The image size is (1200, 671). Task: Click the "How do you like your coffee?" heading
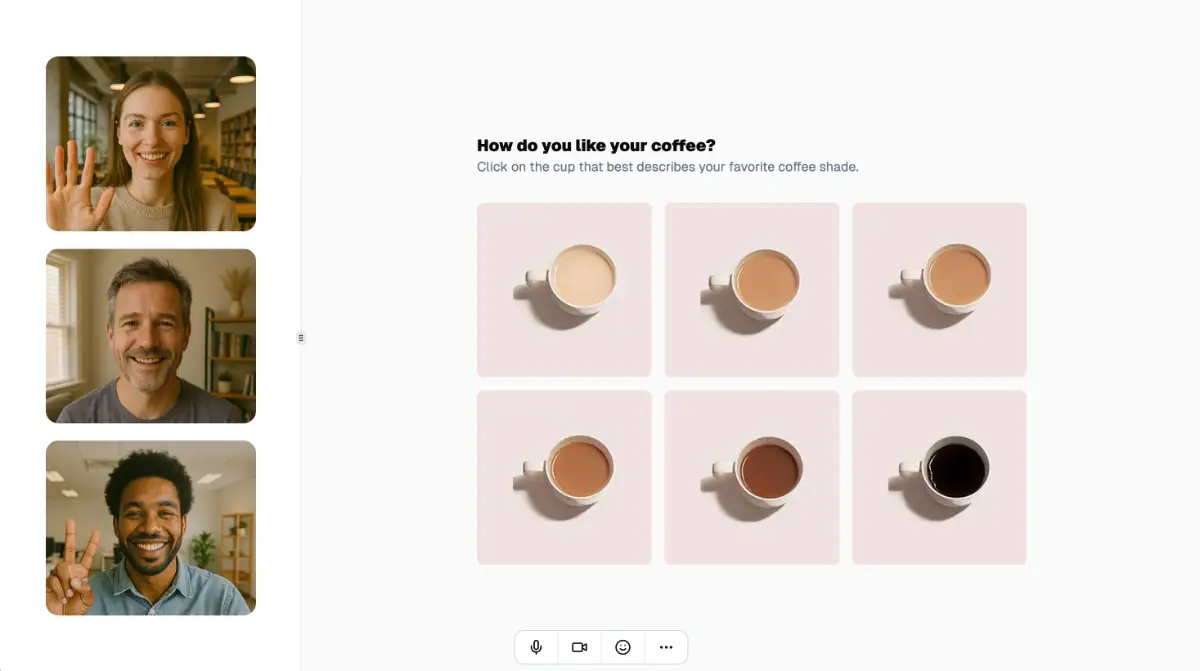(x=596, y=146)
